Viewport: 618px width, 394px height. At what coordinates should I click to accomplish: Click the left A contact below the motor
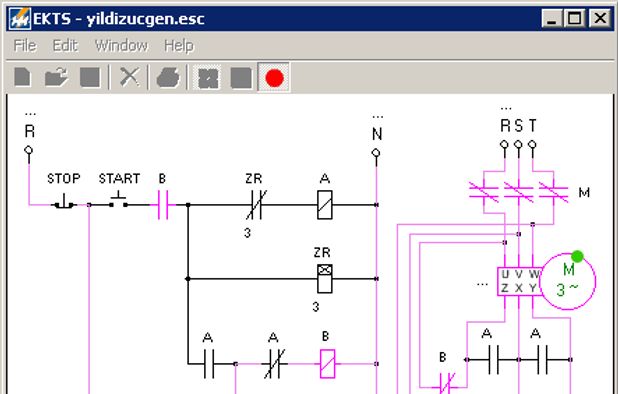pyautogui.click(x=493, y=359)
